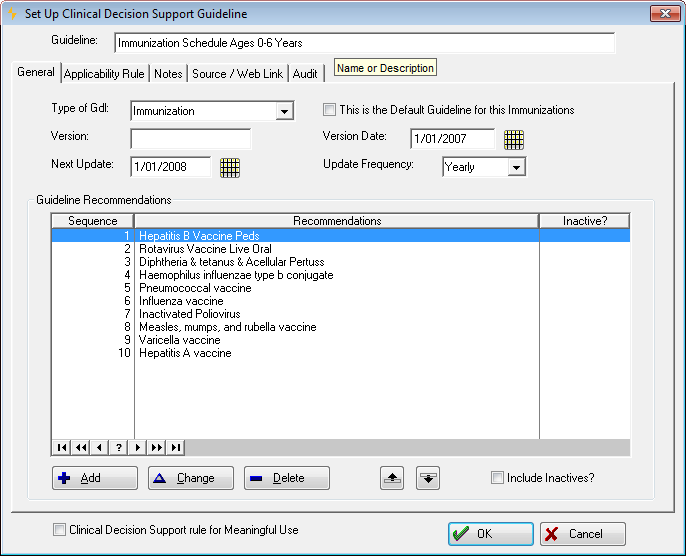687x557 pixels.
Task: Go back one page of records
Action: tap(81, 447)
